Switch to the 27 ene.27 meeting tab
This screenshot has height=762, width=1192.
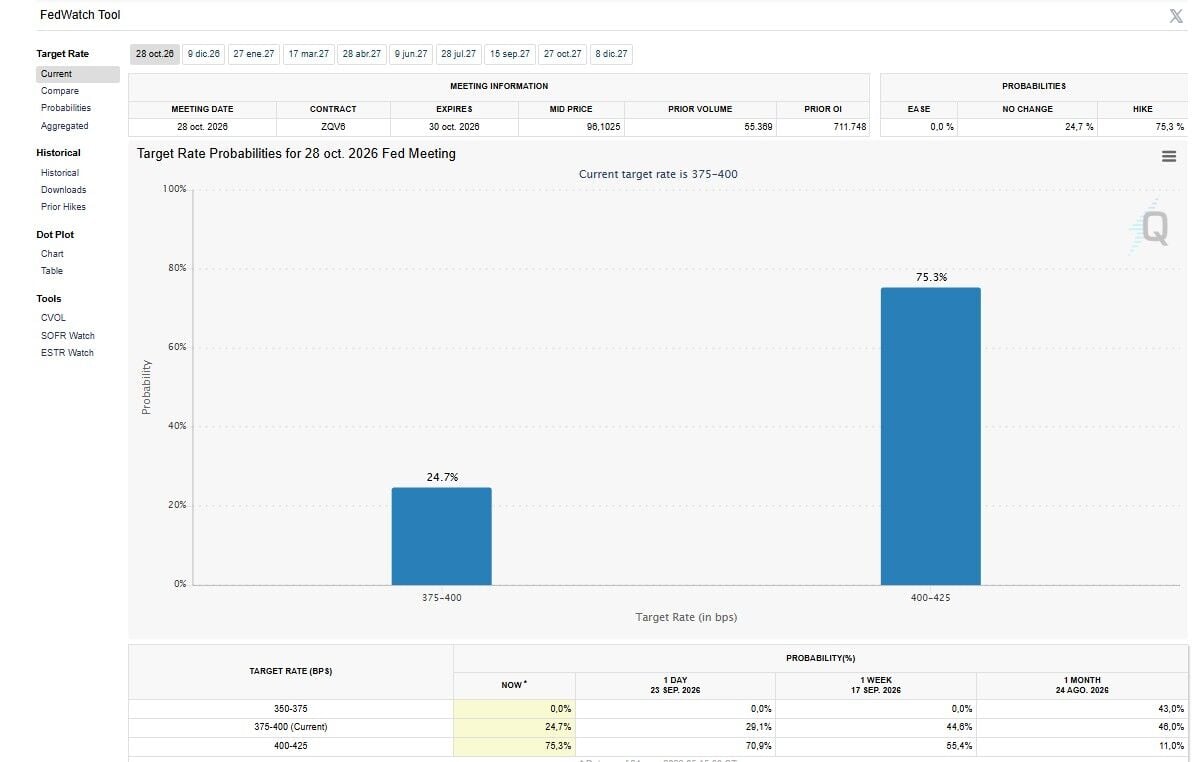tap(254, 54)
